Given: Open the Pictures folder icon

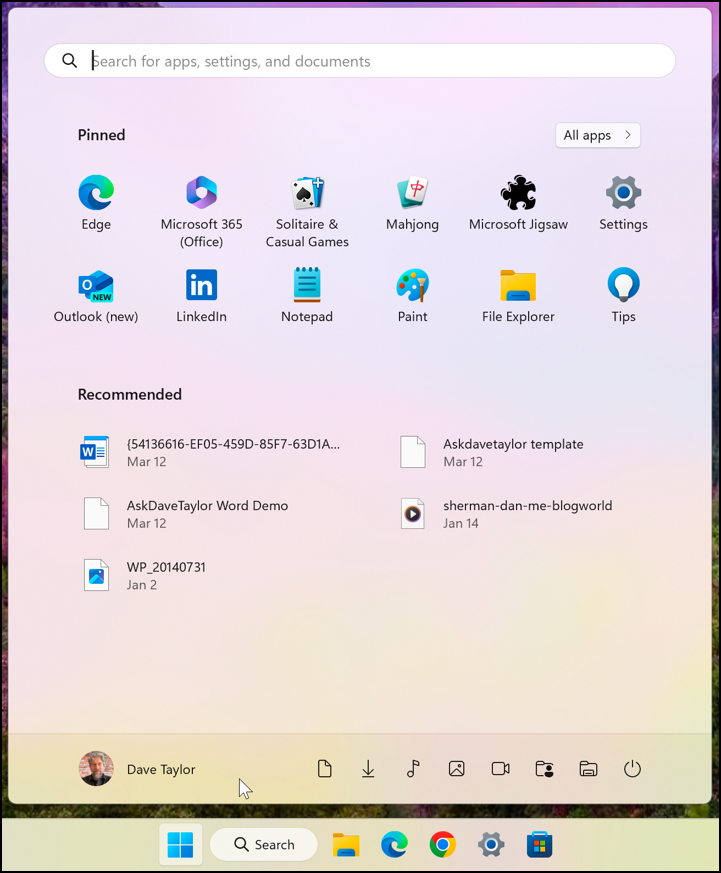Looking at the screenshot, I should point(457,769).
